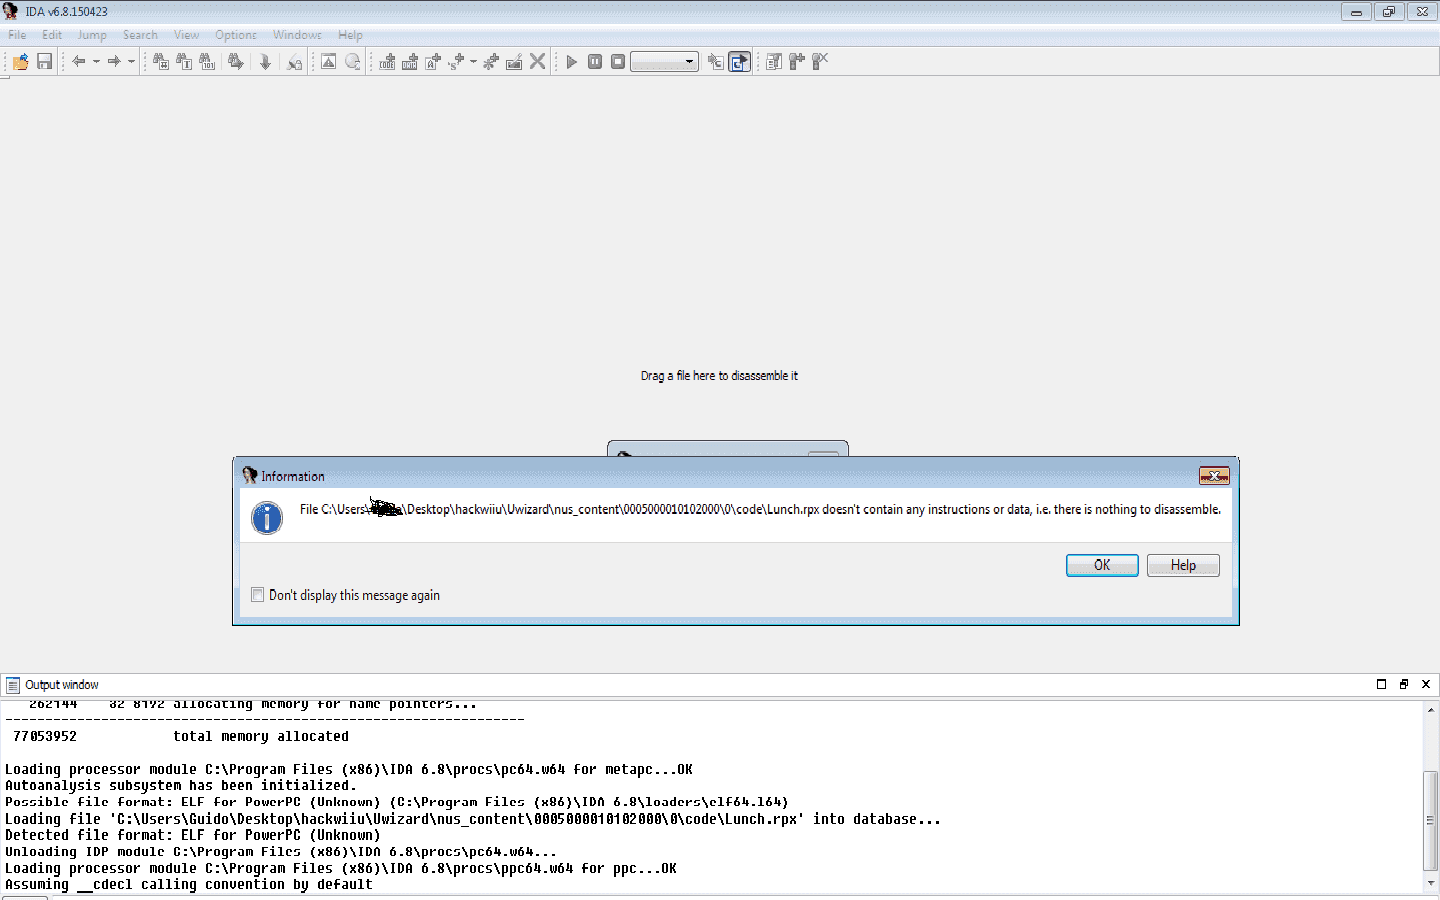Open the Options menu
This screenshot has width=1440, height=900.
(x=235, y=34)
